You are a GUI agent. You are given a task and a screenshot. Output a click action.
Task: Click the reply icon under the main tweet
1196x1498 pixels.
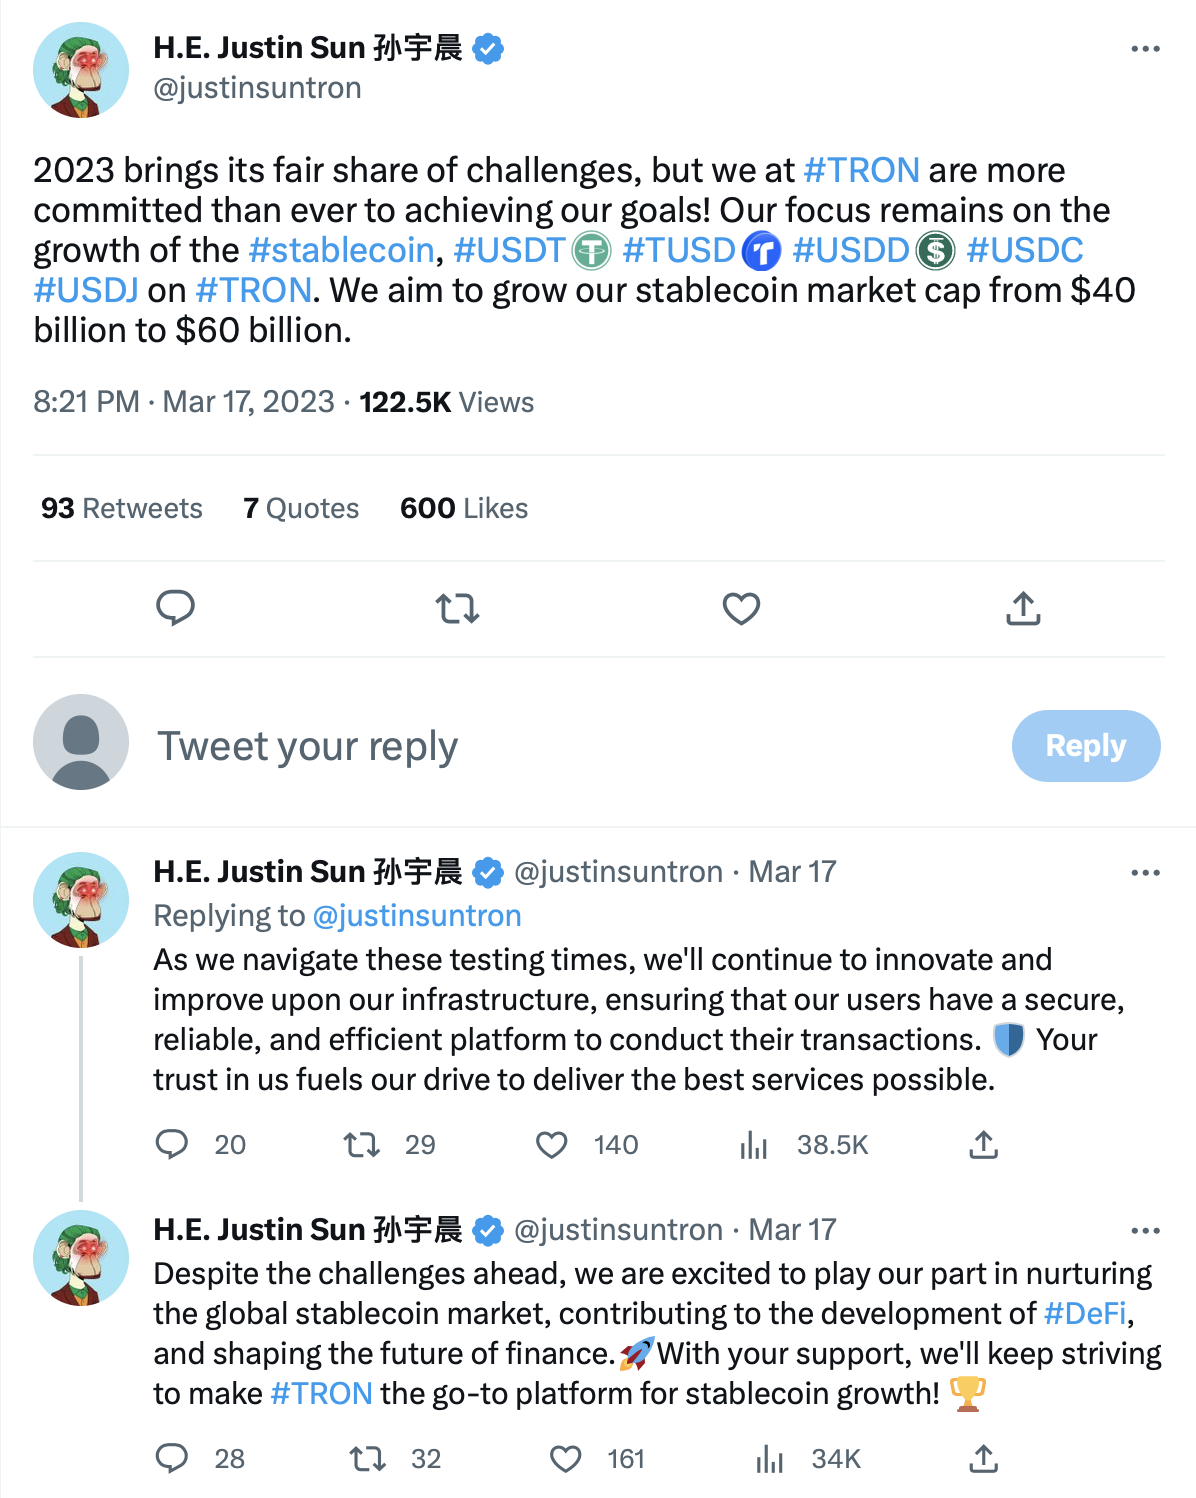pos(175,608)
